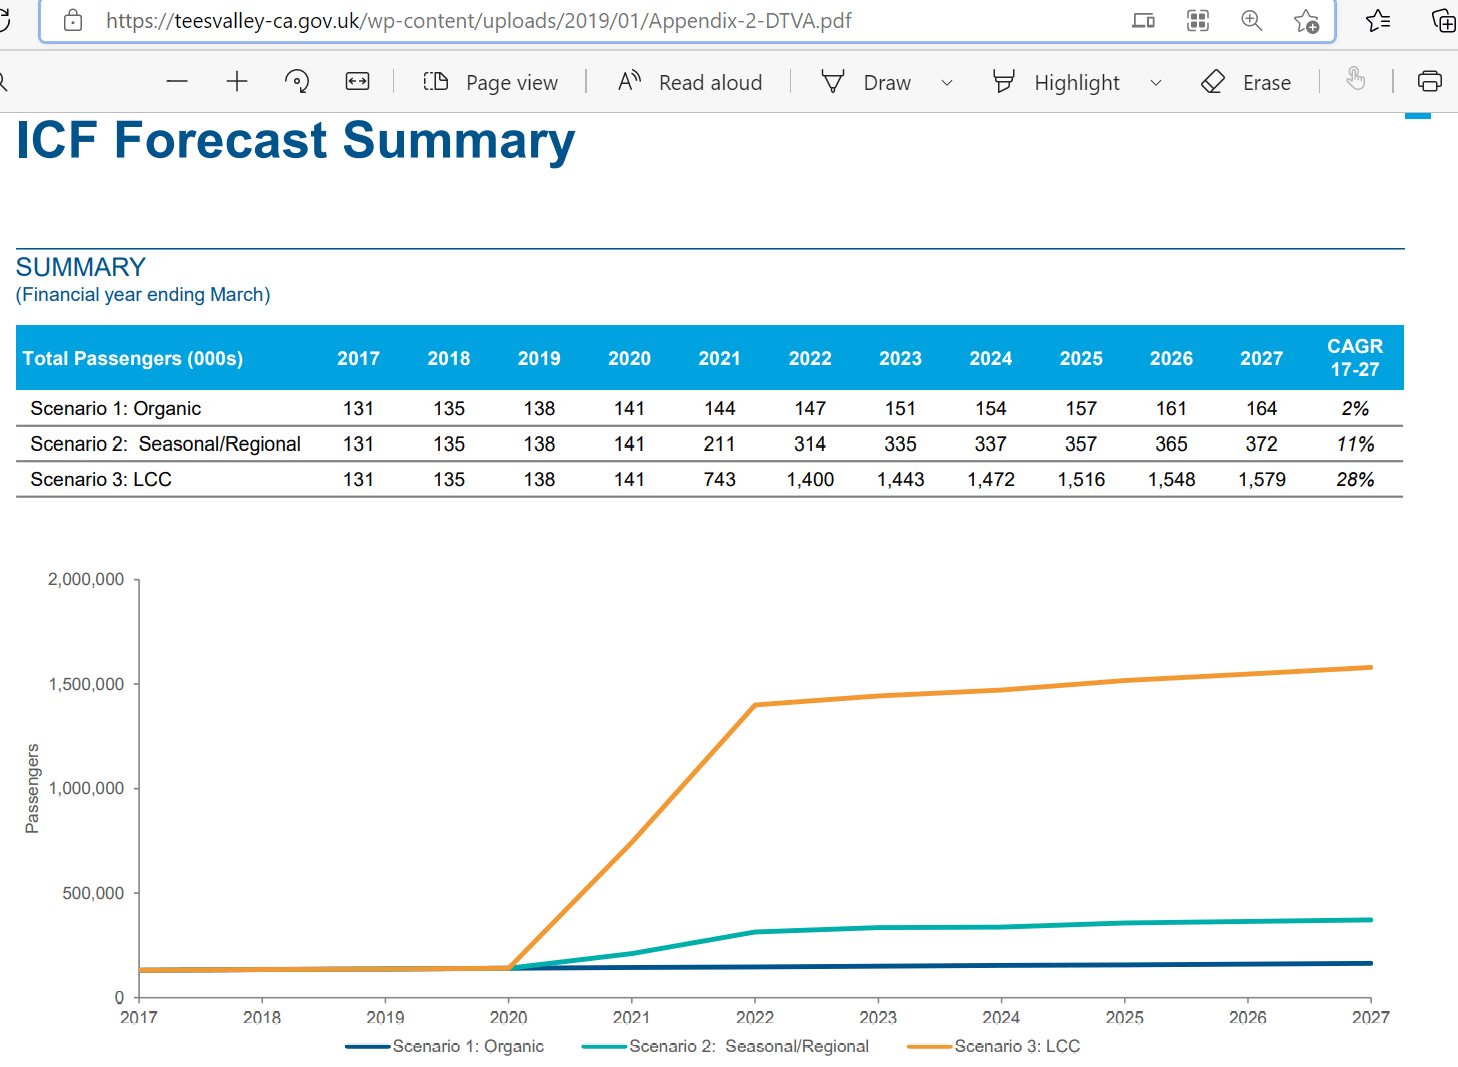Viewport: 1458px width, 1067px height.
Task: Click the "1,500,000" chart axis label
Action: point(86,684)
